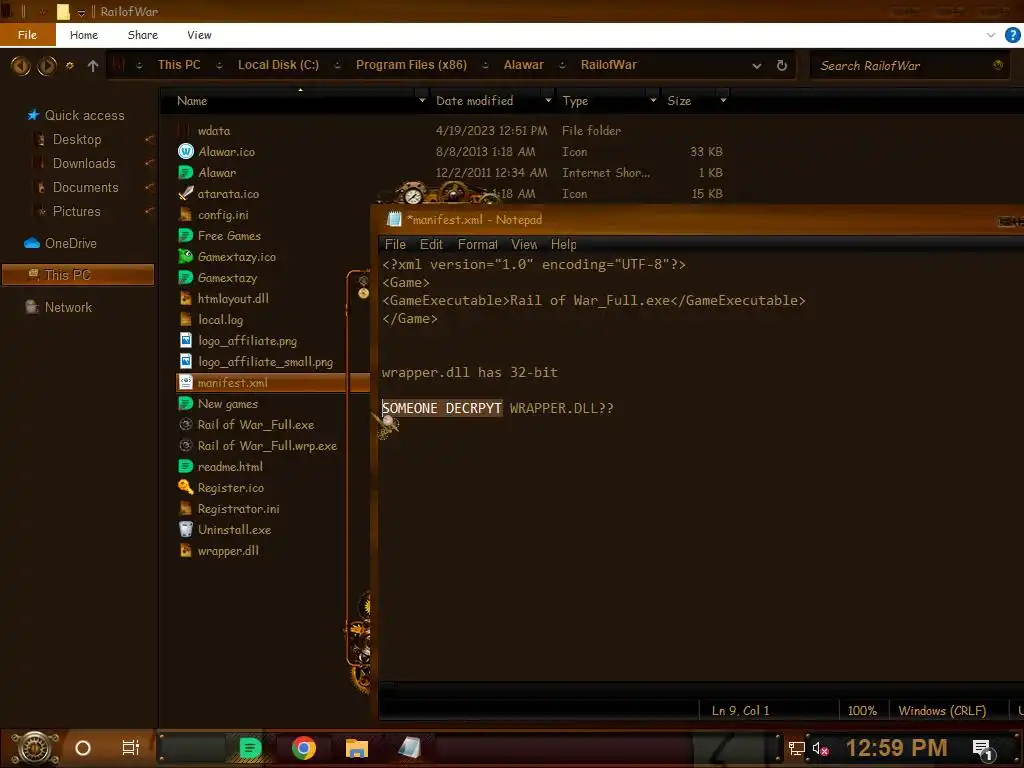Launch Google Chrome from taskbar

[304, 748]
